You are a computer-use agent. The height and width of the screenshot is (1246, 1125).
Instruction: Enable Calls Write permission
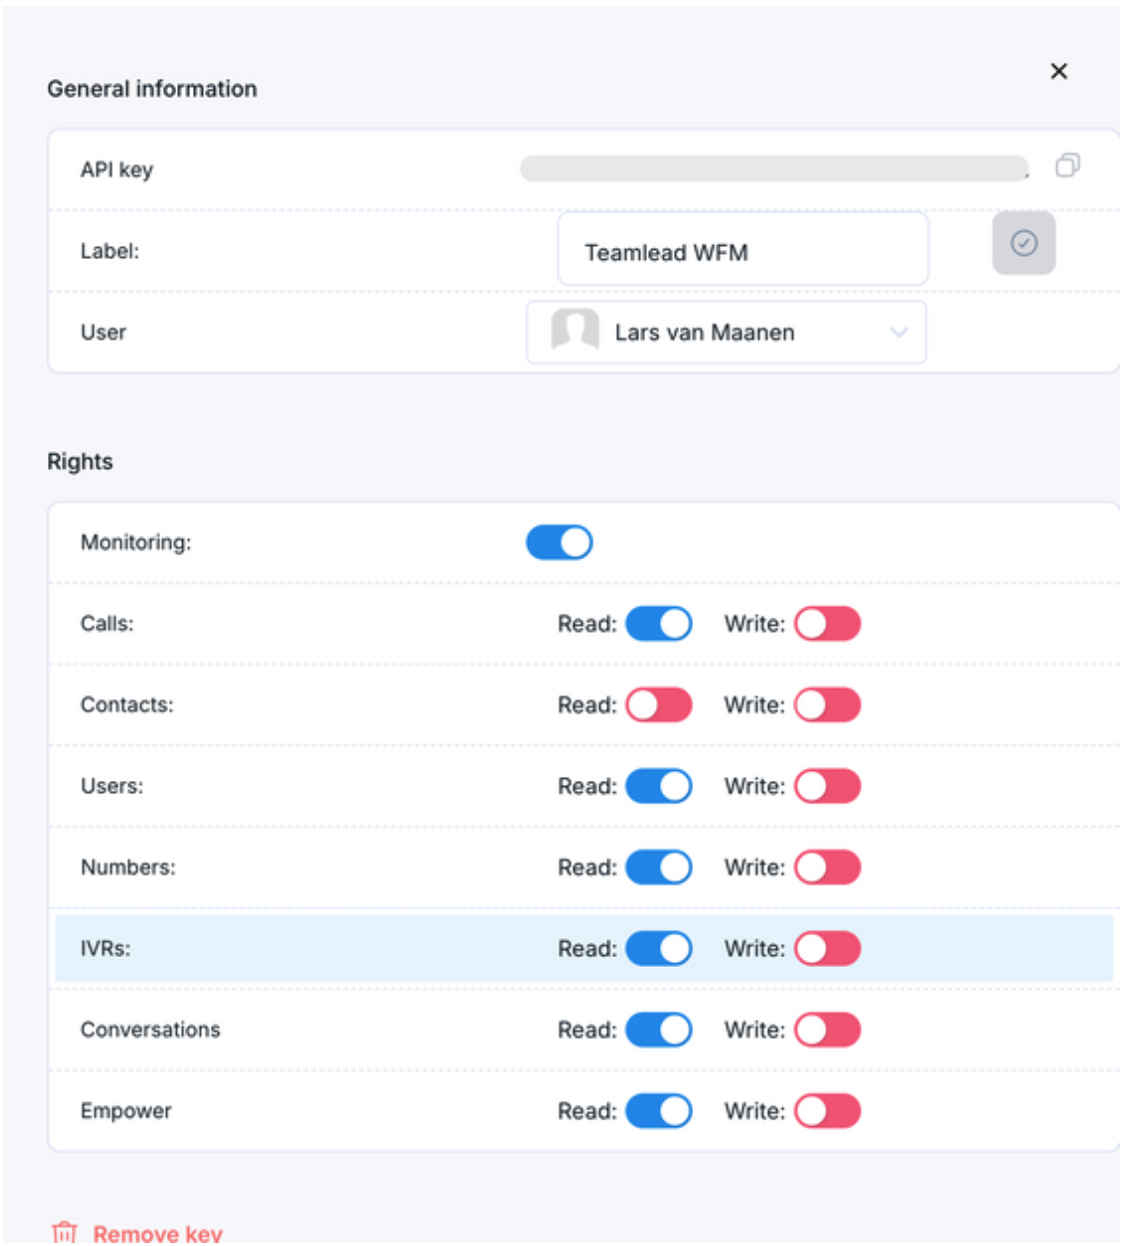coord(827,624)
